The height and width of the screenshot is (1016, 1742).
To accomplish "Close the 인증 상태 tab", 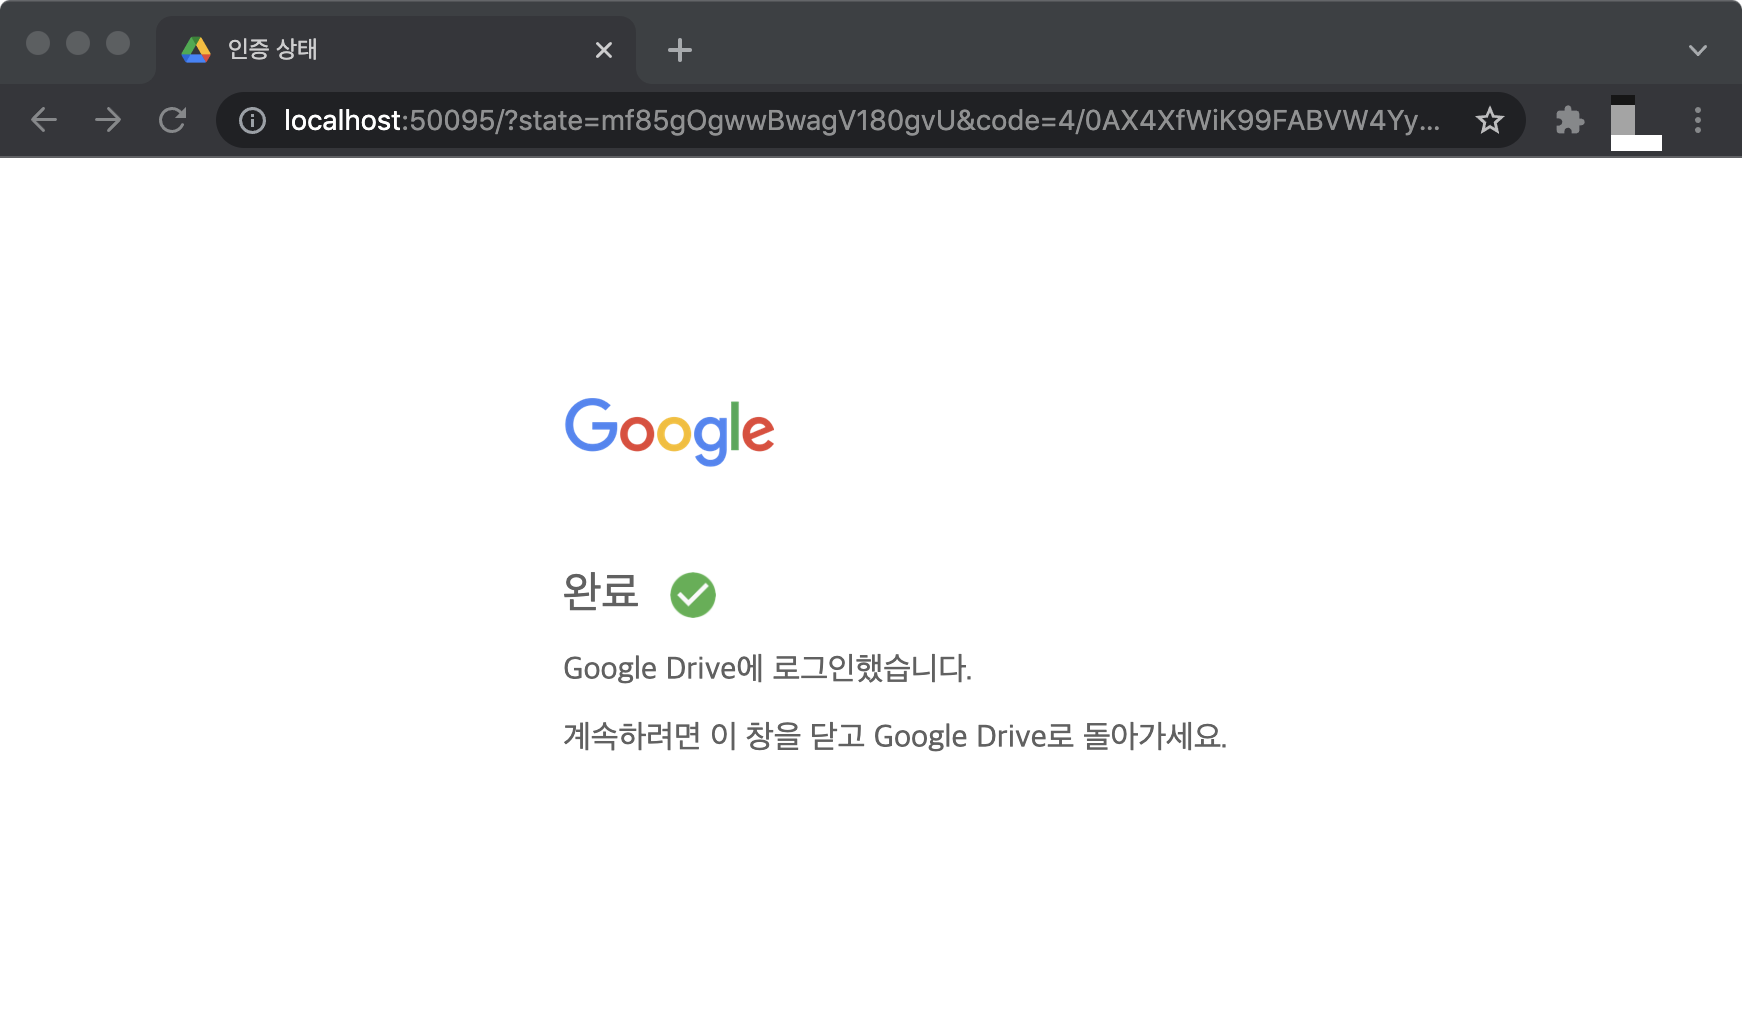I will point(604,49).
